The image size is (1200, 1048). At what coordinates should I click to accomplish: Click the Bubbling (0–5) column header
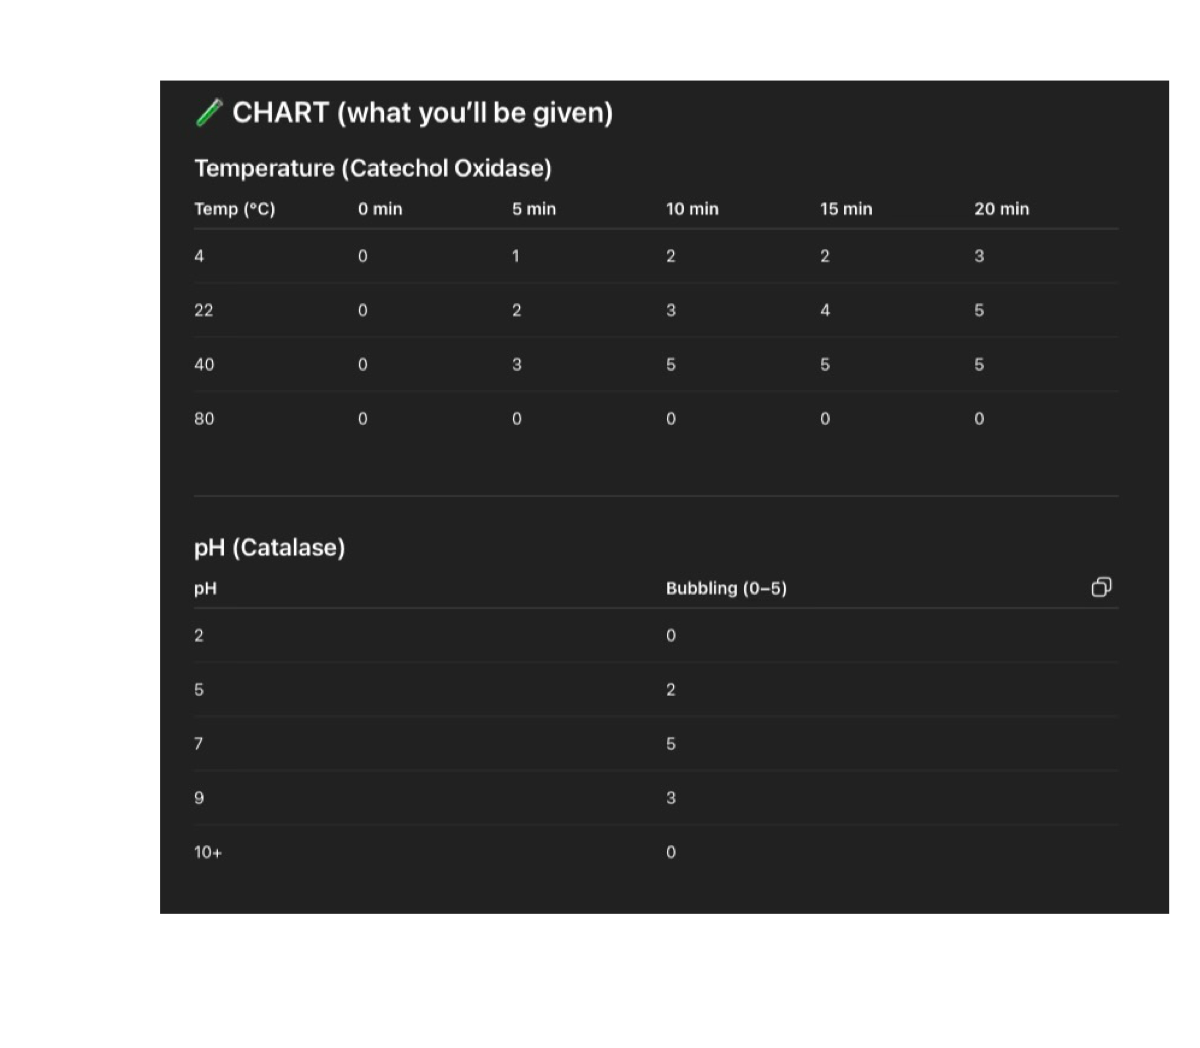[726, 588]
